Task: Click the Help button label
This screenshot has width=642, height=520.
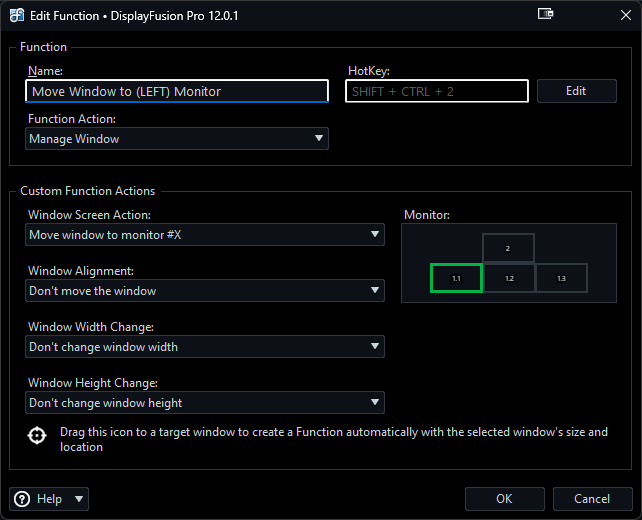Action: point(49,499)
